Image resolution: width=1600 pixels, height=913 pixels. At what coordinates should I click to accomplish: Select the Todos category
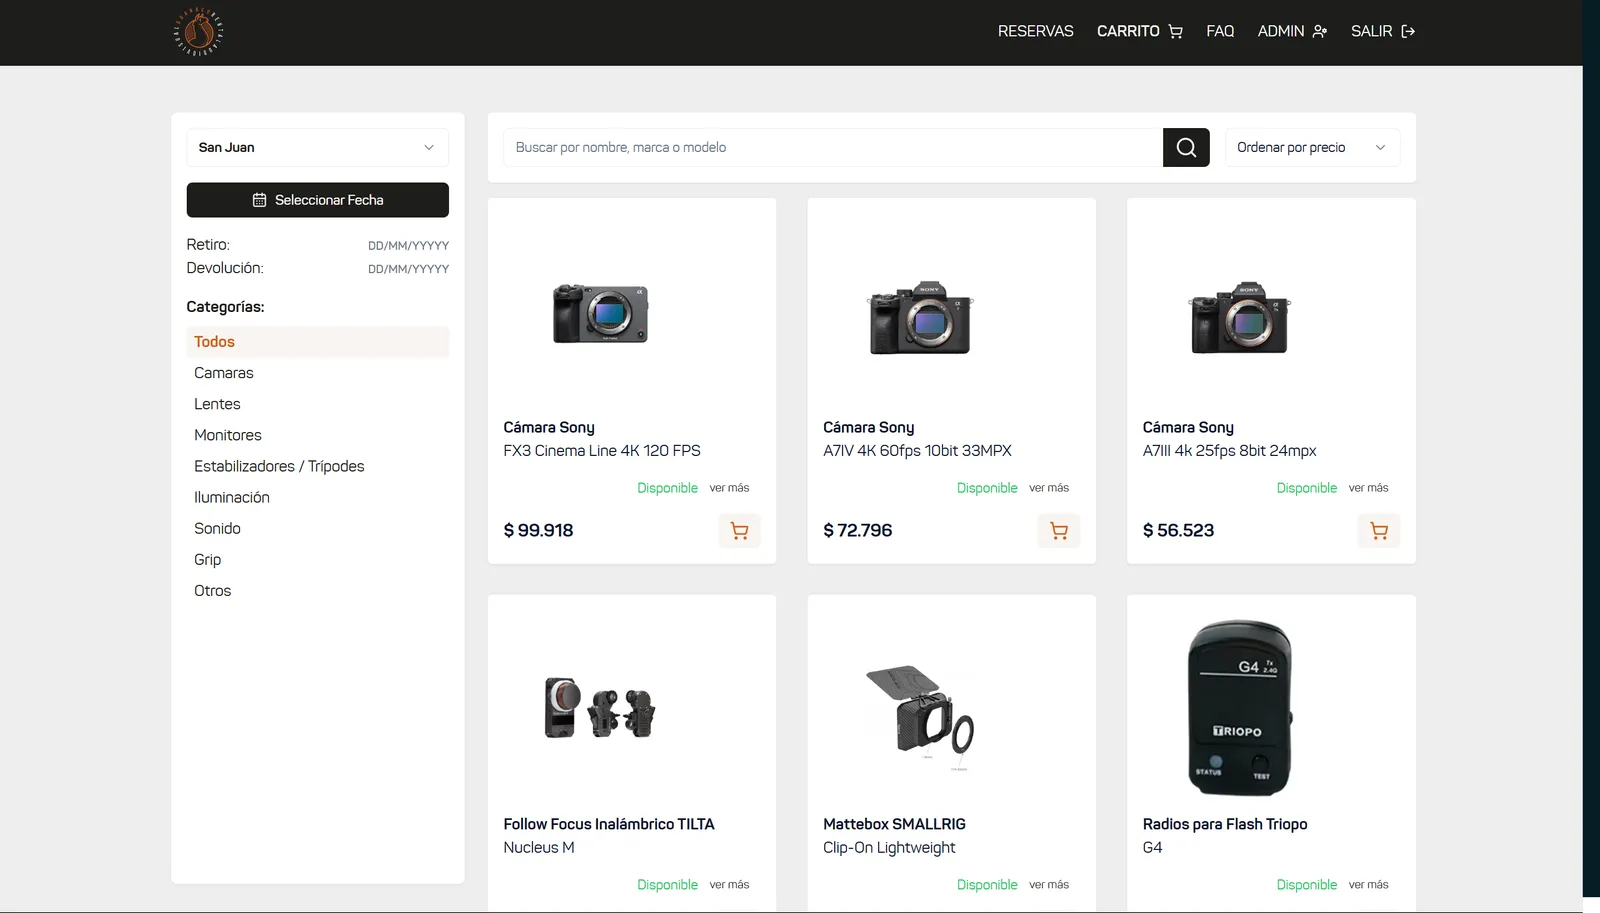click(x=317, y=342)
